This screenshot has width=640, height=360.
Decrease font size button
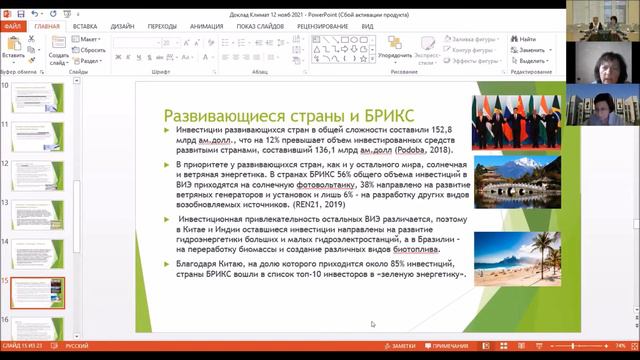[197, 43]
